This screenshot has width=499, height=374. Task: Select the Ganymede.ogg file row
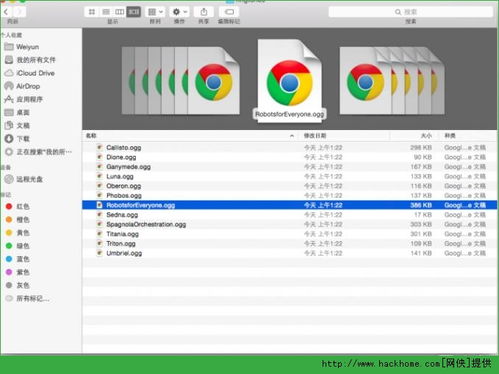(290, 167)
